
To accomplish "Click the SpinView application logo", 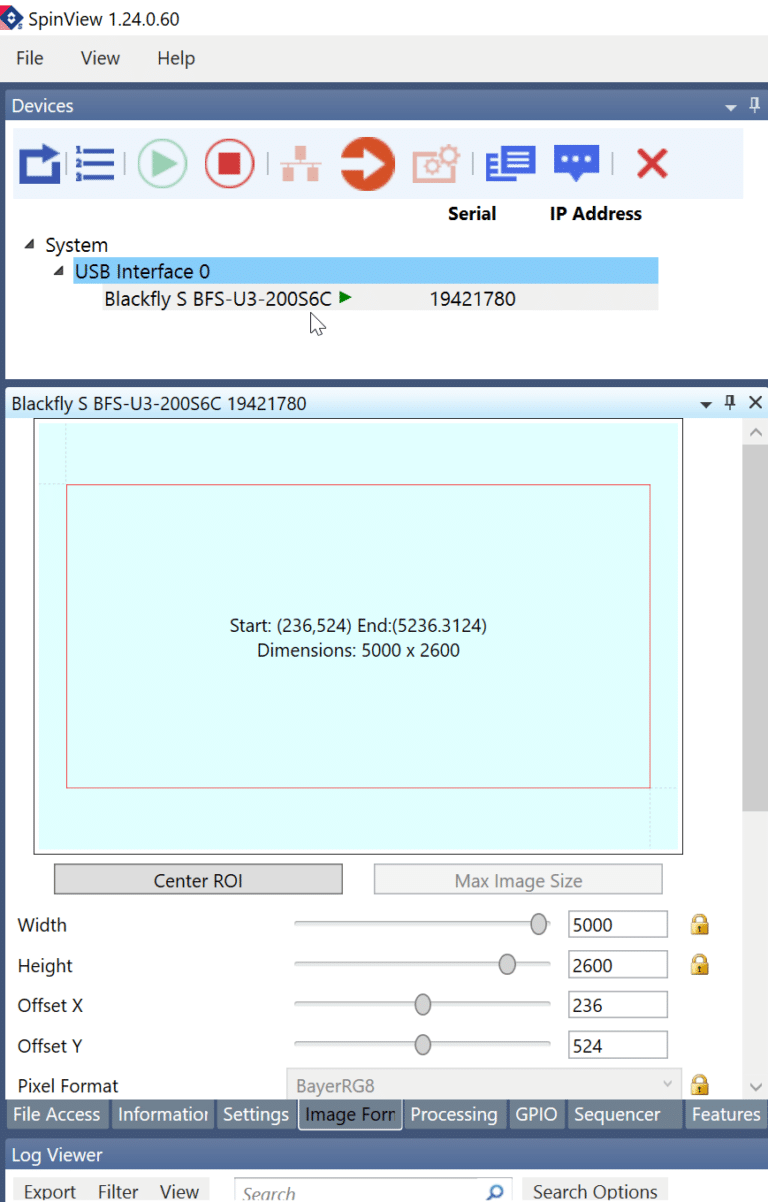I will pyautogui.click(x=12, y=19).
